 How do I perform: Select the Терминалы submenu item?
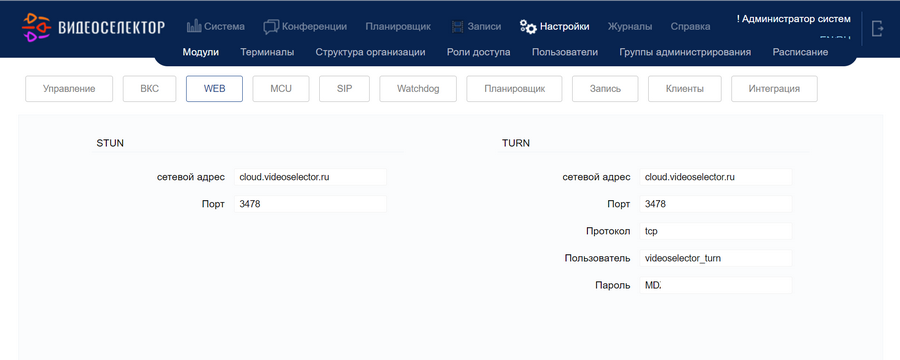(x=267, y=52)
